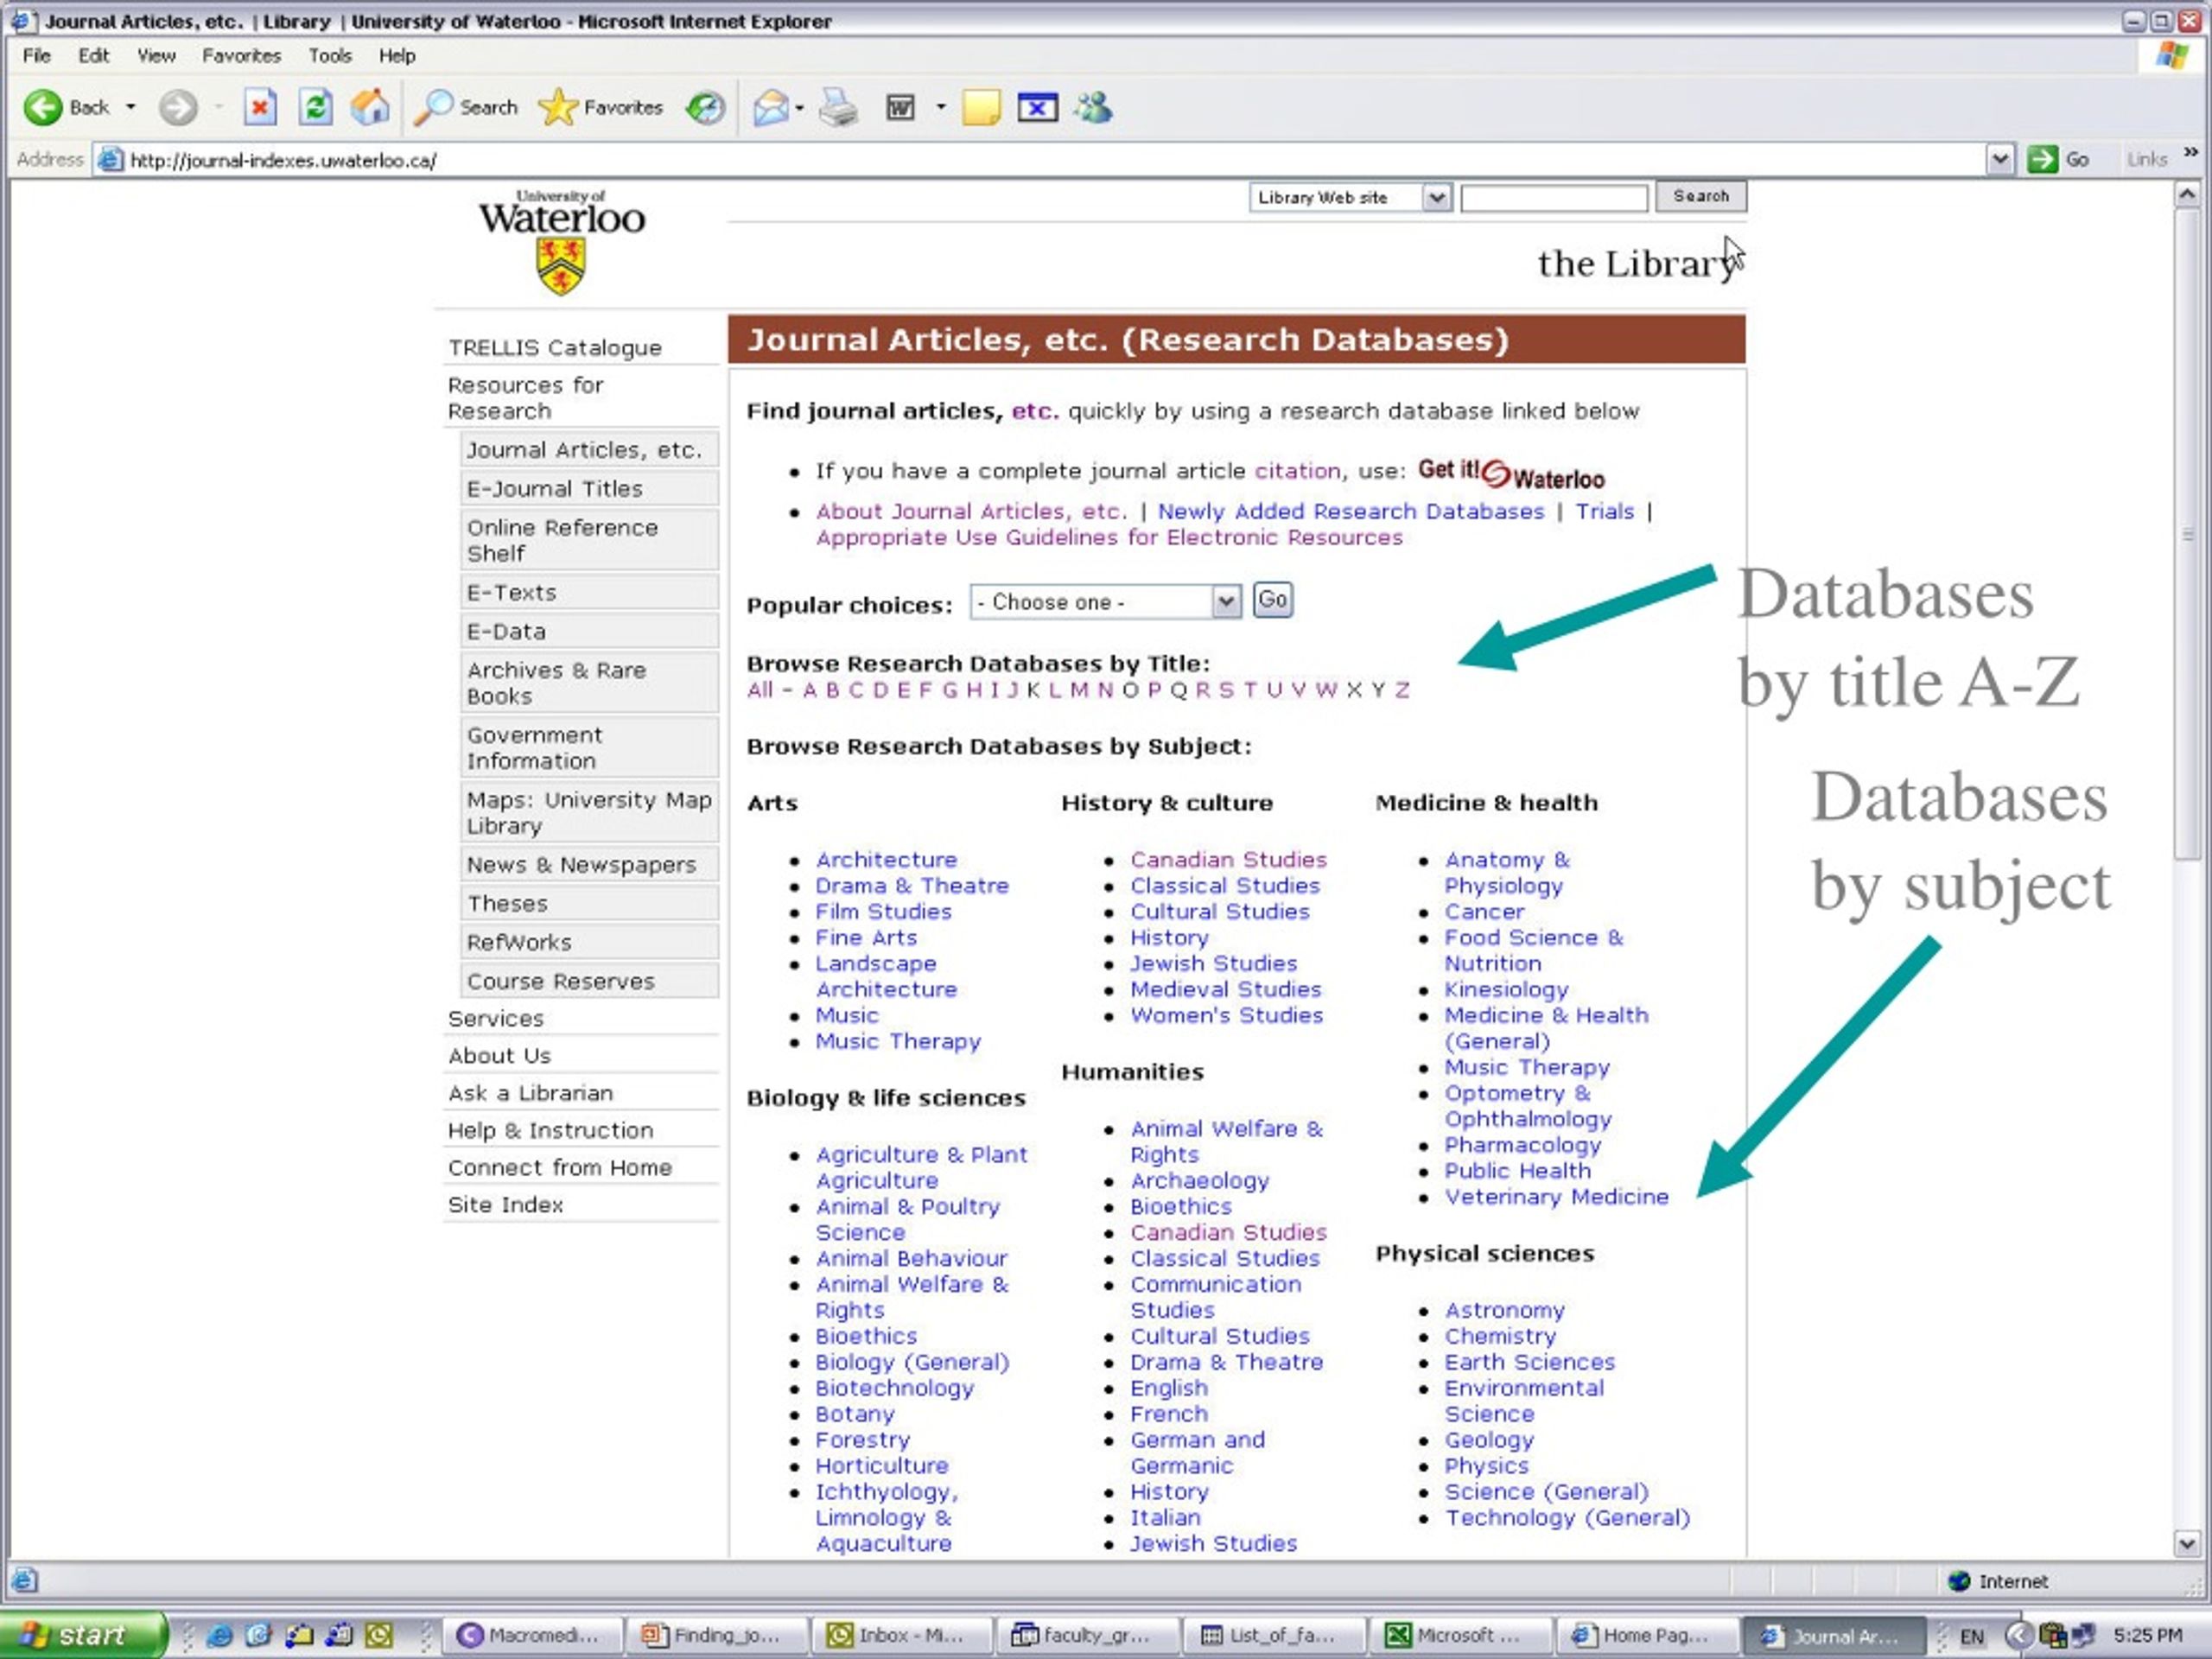Browse databases by title letter A

(810, 690)
